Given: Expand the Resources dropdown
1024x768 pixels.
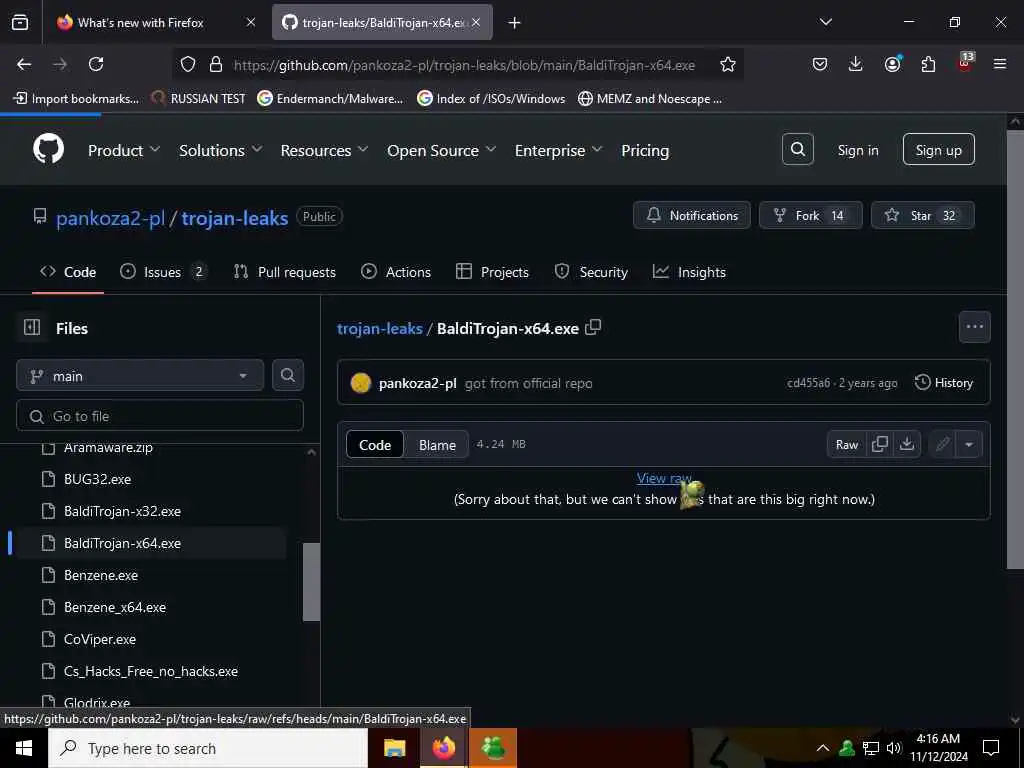Looking at the screenshot, I should point(325,150).
